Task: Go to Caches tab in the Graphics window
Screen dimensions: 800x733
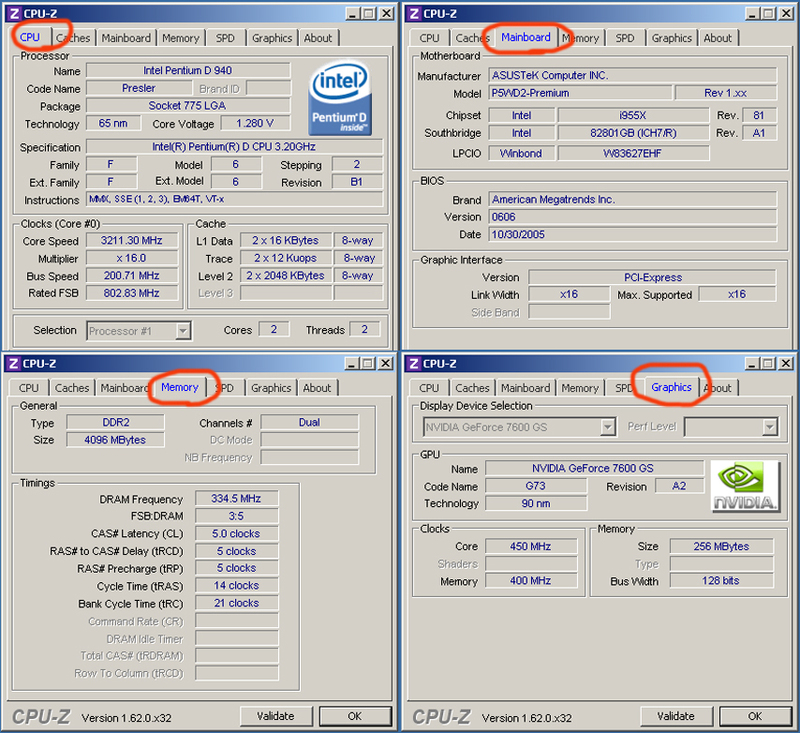Action: 472,388
